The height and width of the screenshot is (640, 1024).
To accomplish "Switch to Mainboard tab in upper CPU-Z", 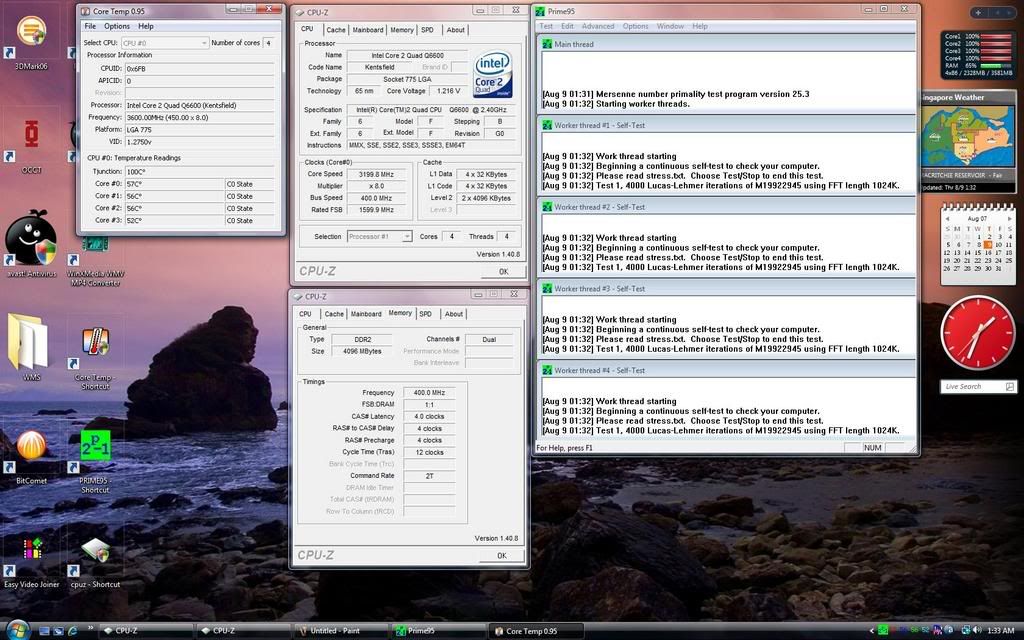I will click(x=368, y=30).
